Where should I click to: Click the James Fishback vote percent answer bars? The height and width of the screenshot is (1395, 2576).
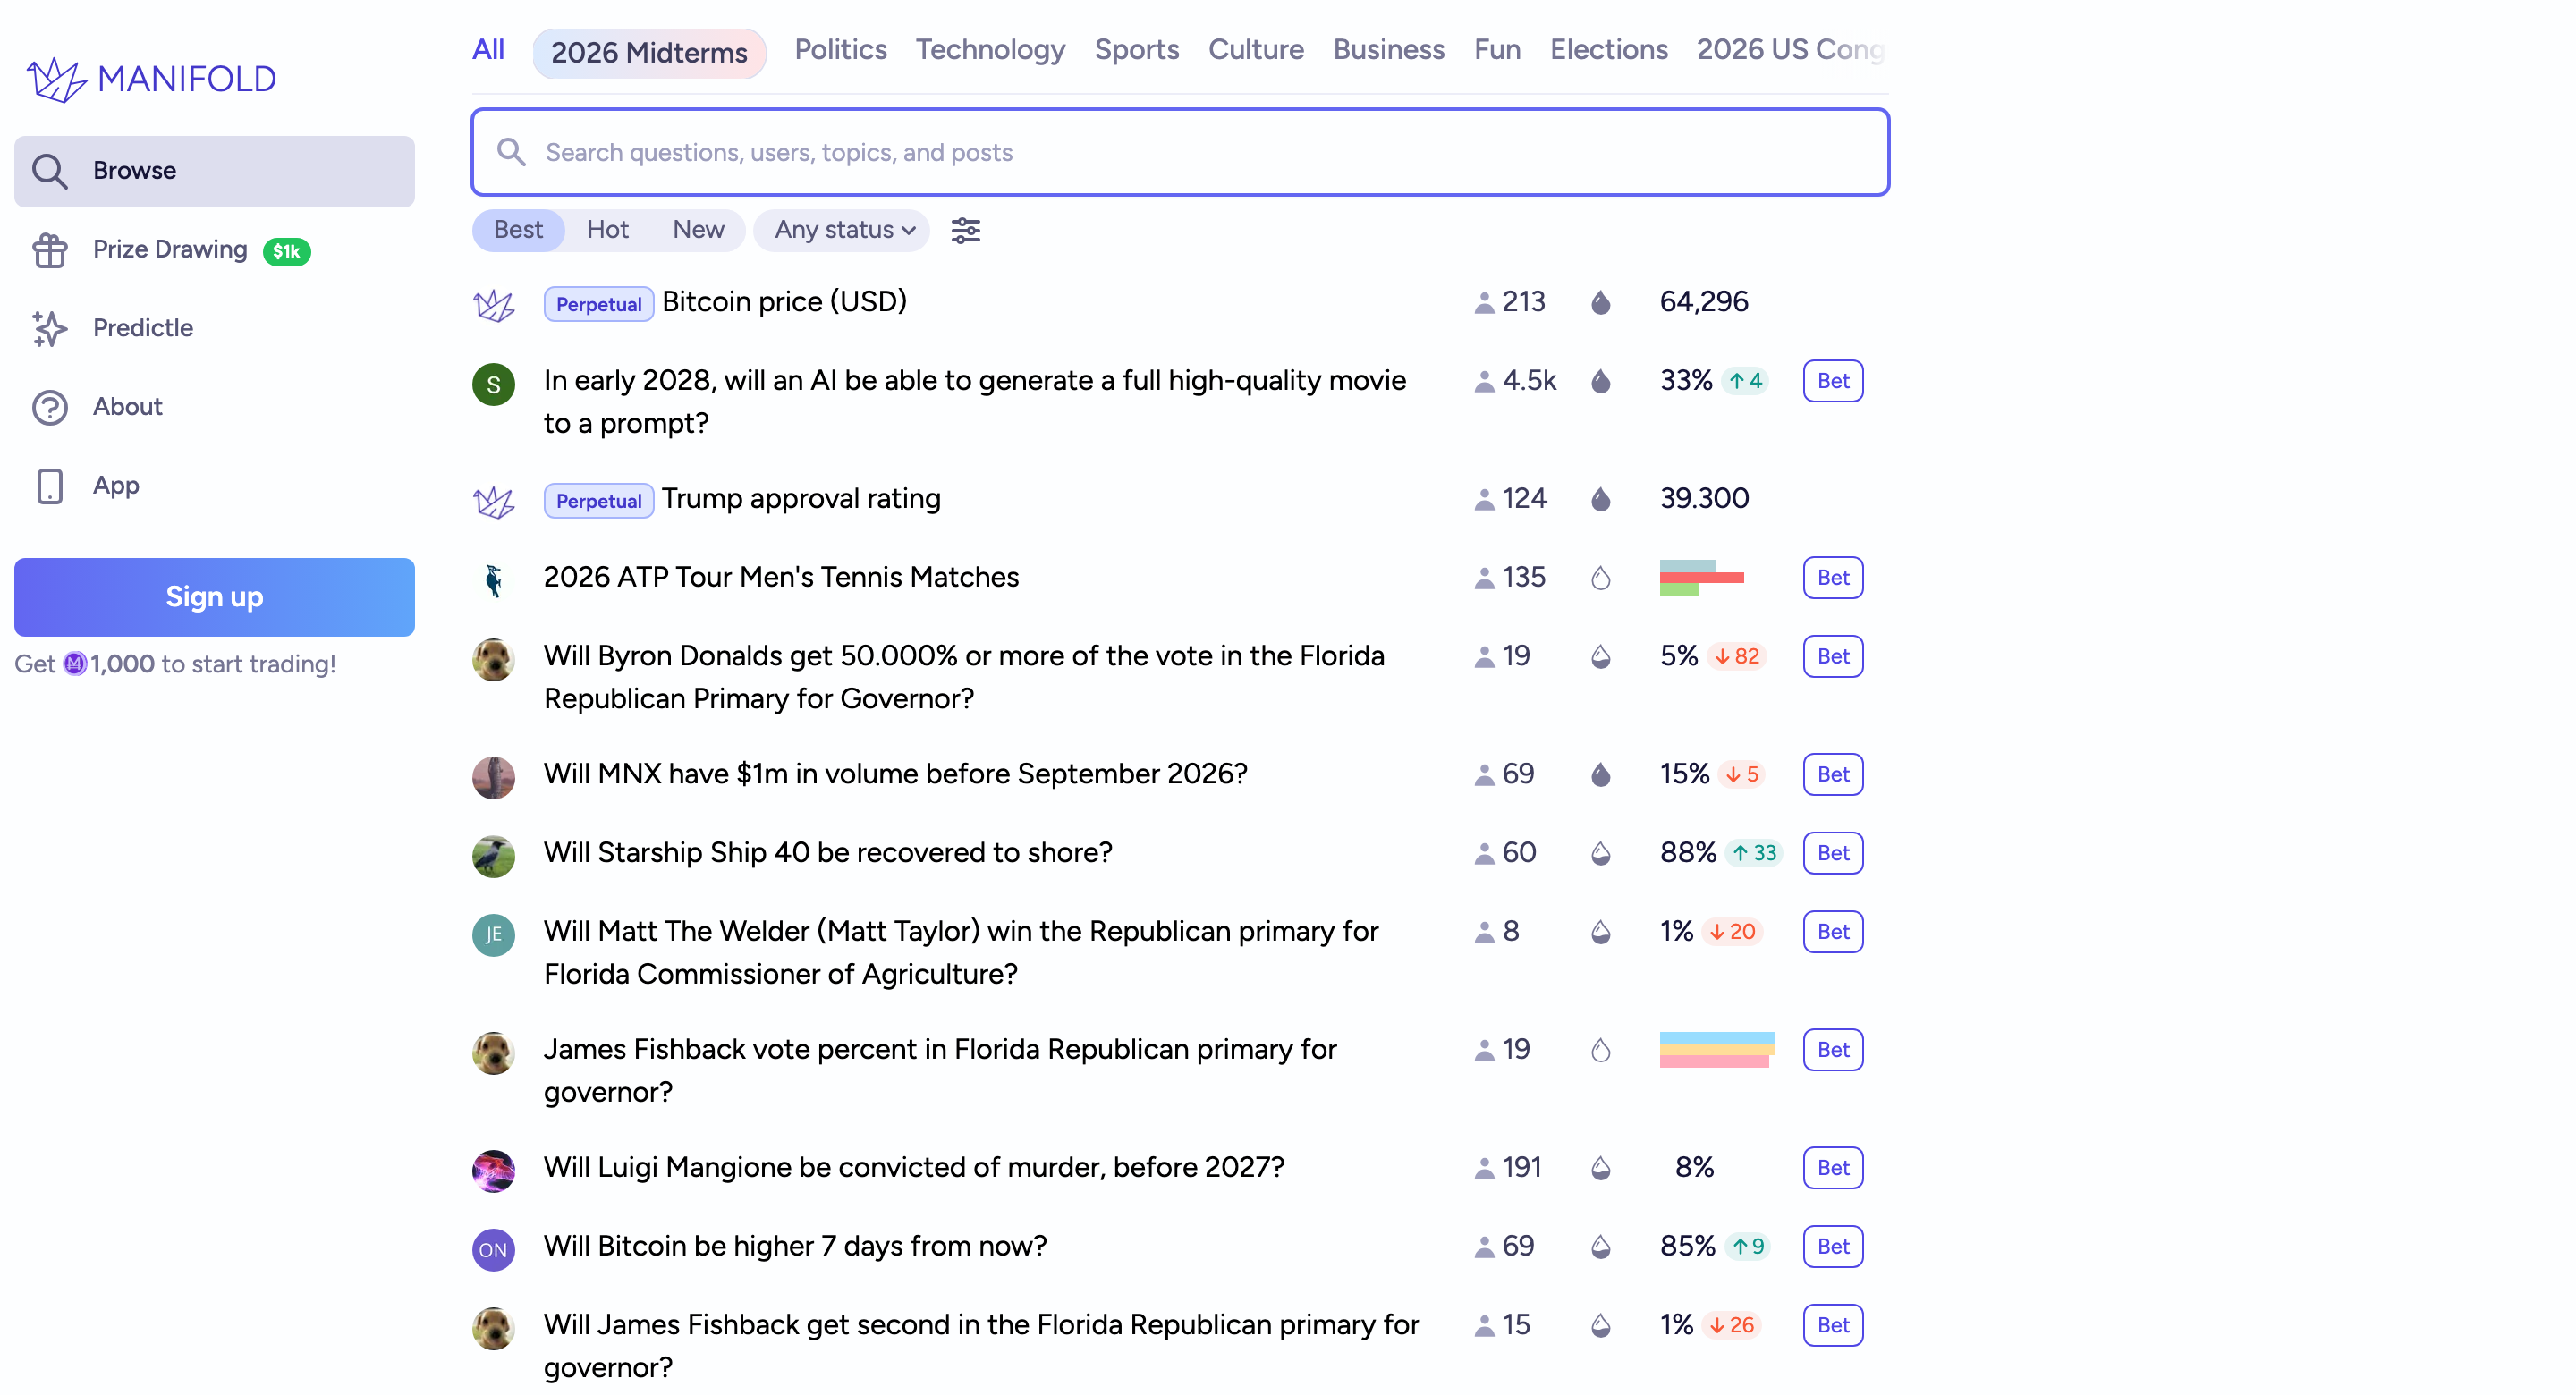click(1716, 1050)
